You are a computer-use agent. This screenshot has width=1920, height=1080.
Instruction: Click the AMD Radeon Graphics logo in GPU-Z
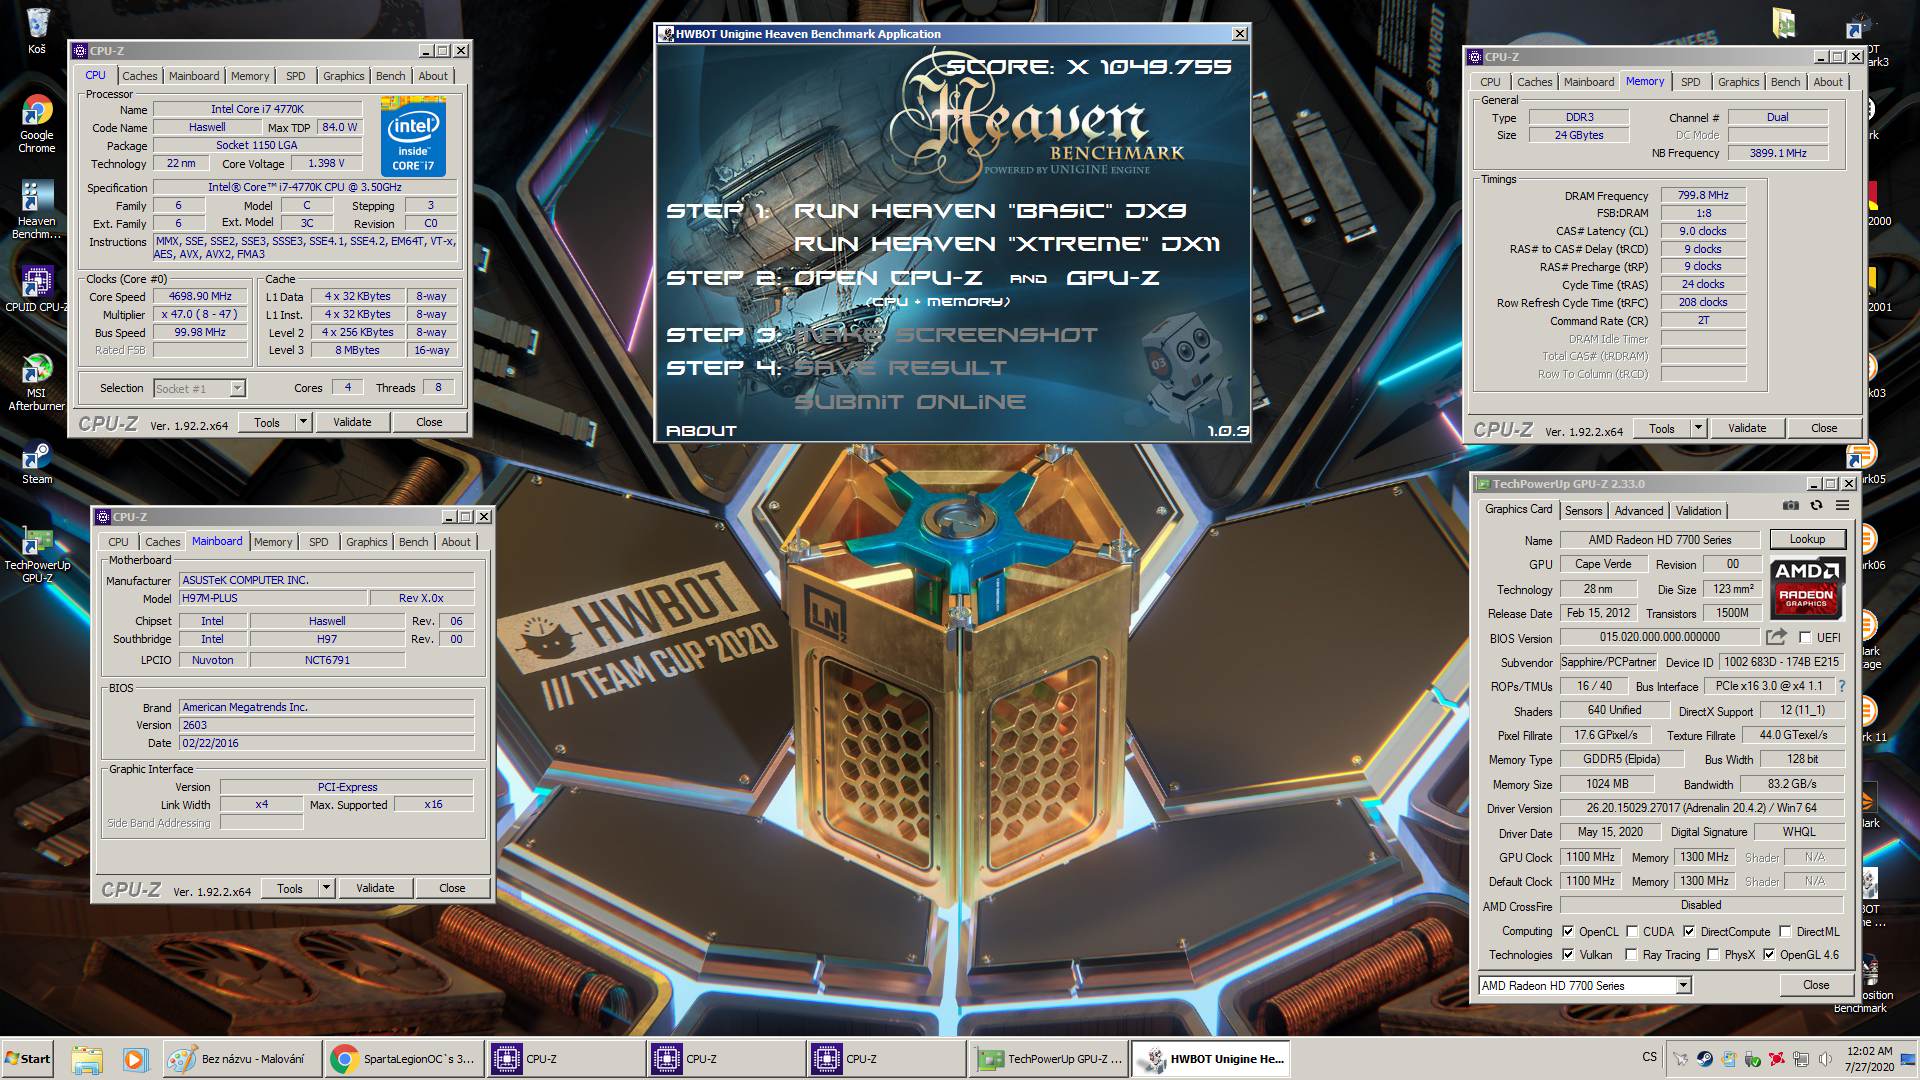1806,587
